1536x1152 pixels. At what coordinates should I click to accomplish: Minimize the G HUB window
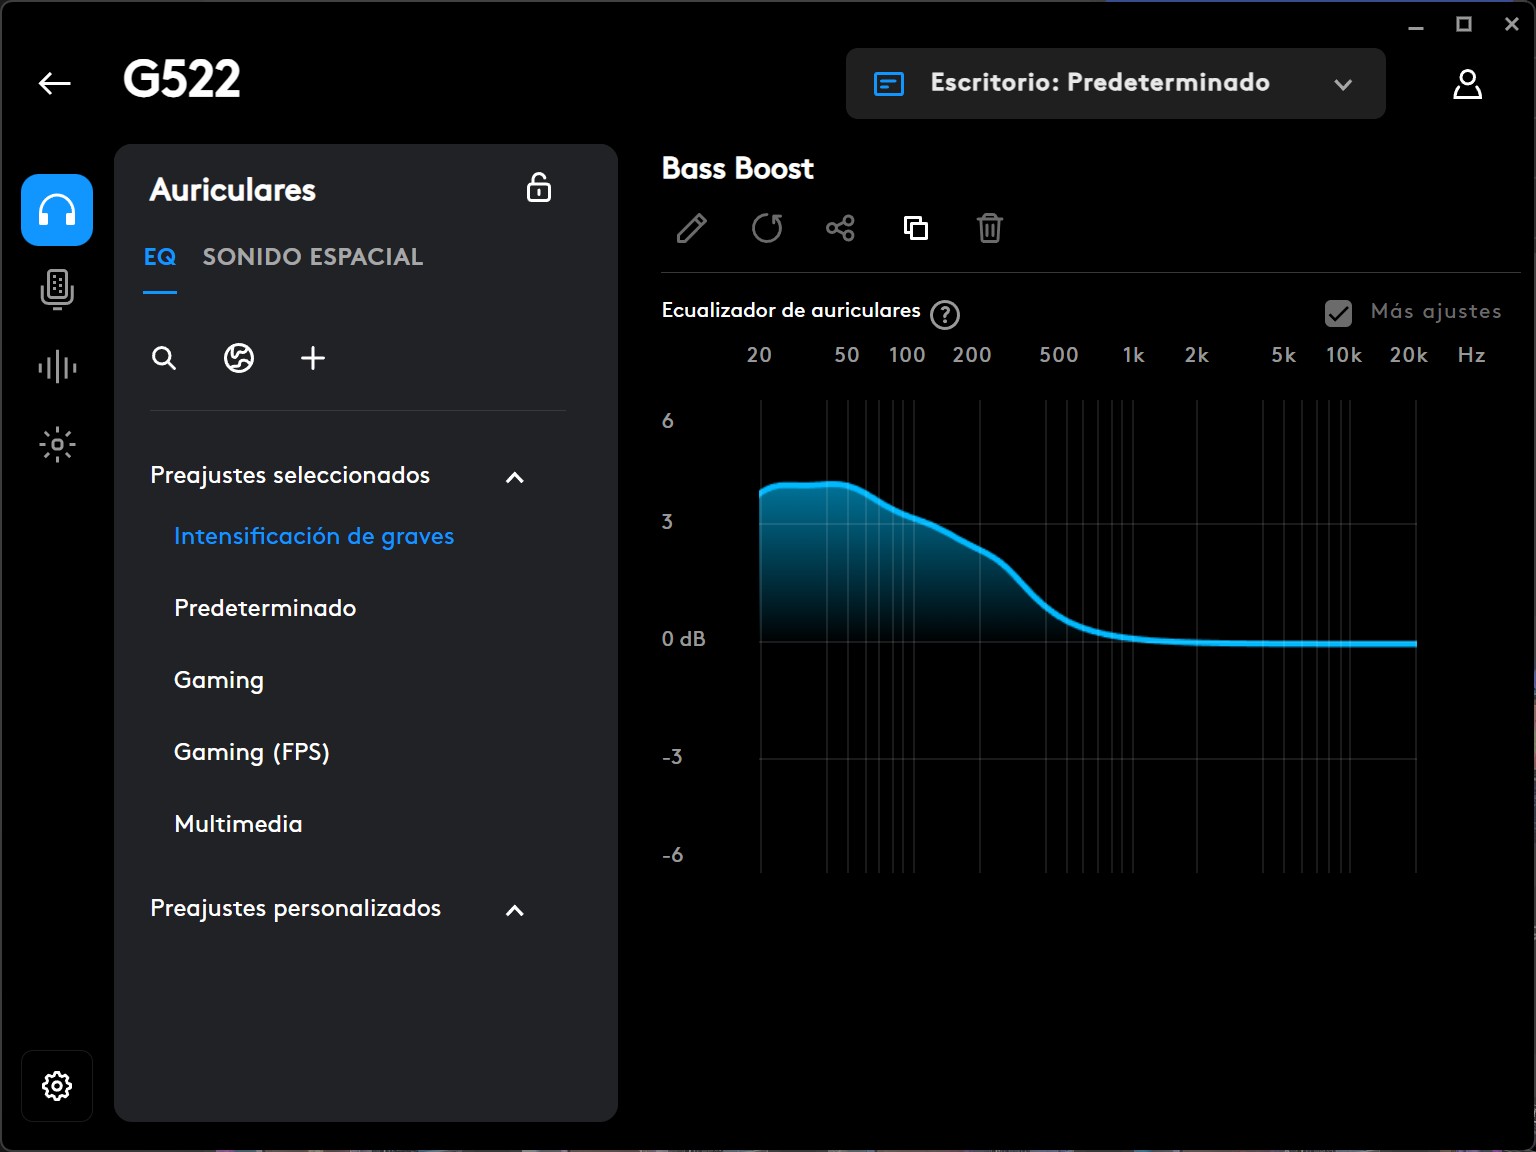[1416, 26]
